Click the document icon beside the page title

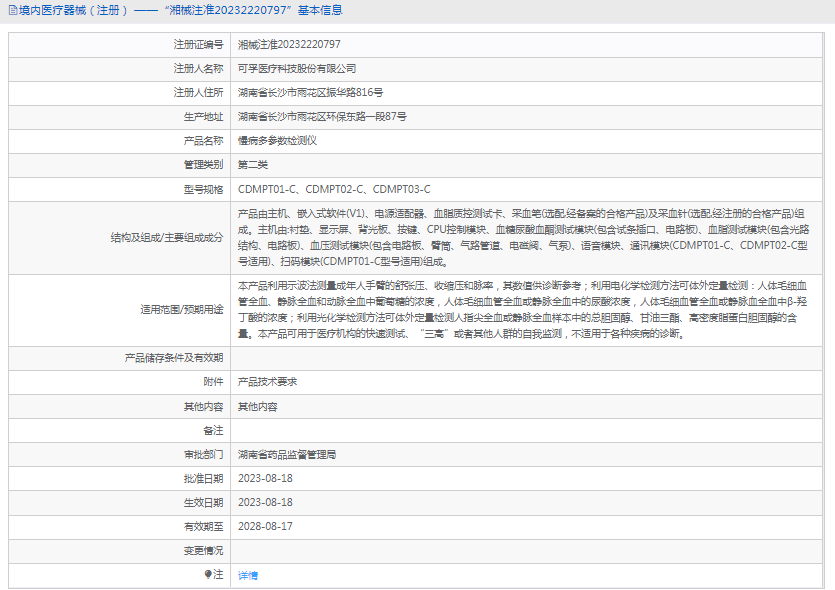[x=13, y=11]
